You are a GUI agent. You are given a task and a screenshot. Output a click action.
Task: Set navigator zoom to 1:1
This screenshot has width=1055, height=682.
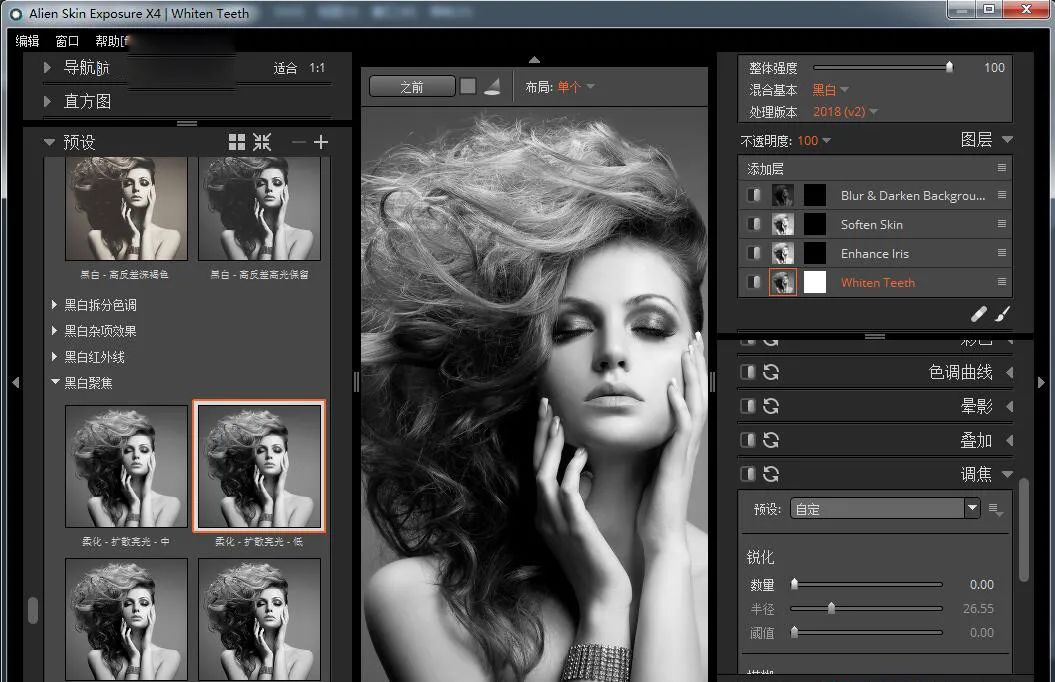pos(317,68)
